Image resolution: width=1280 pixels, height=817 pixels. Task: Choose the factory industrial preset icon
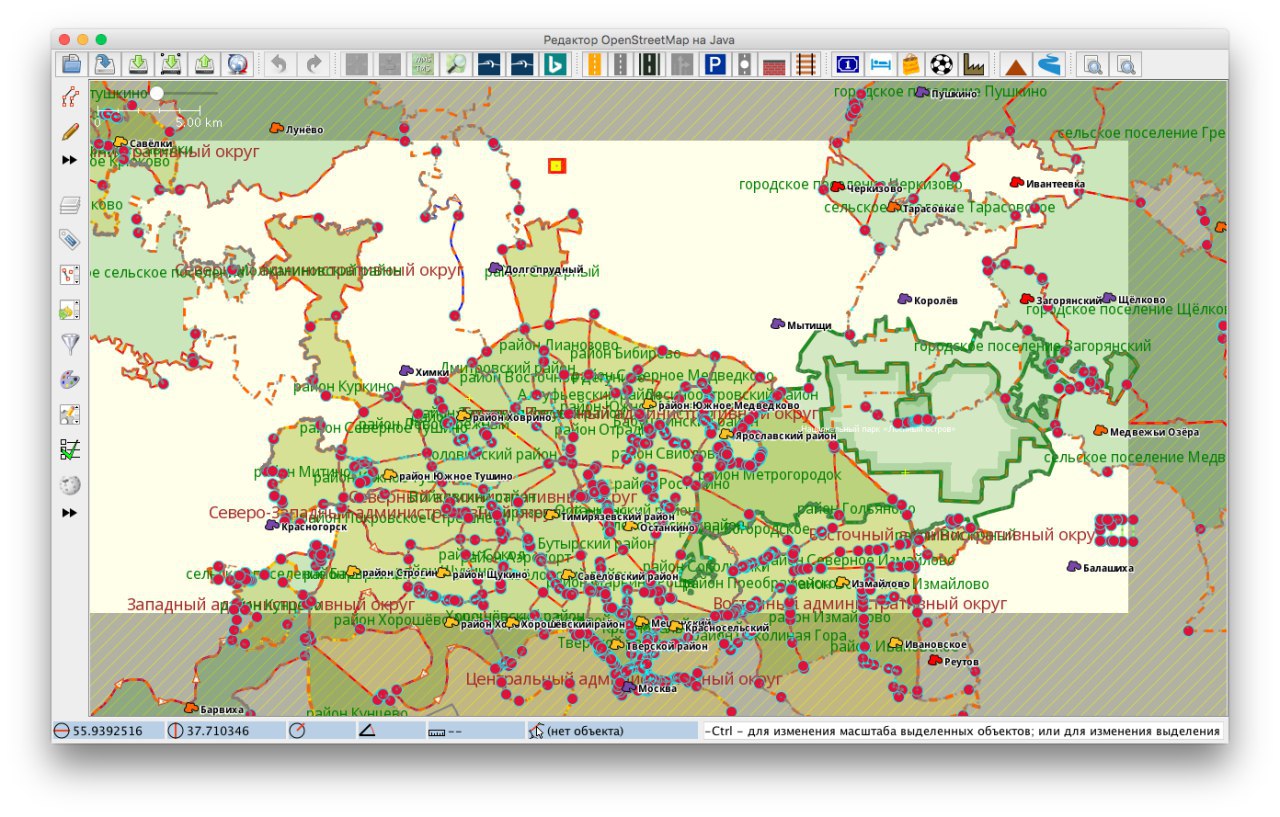pos(973,65)
